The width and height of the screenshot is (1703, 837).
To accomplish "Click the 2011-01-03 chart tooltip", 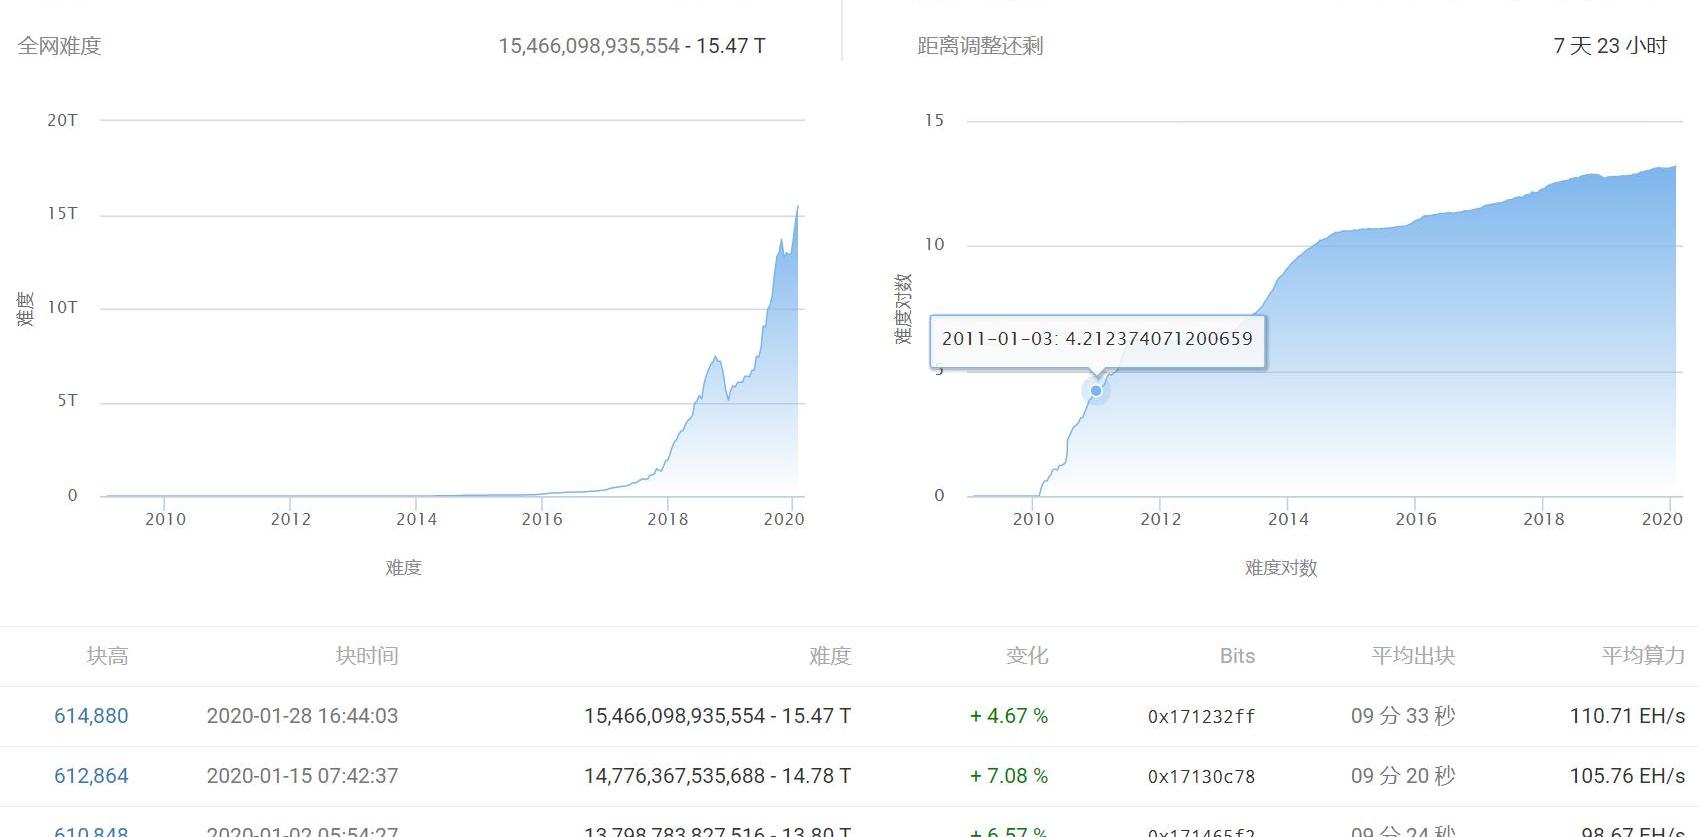I will pyautogui.click(x=1097, y=339).
